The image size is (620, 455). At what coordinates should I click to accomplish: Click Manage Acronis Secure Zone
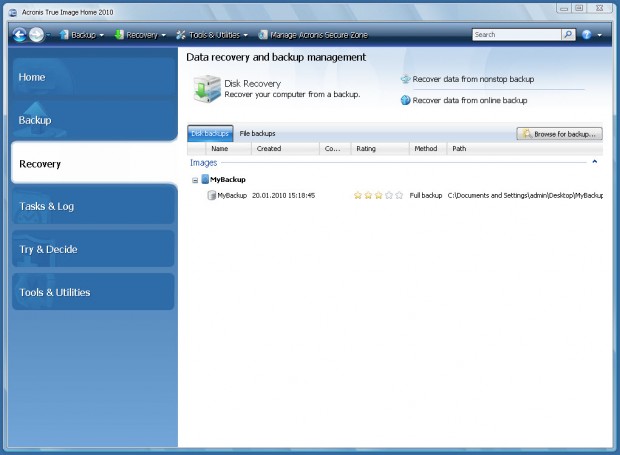pos(313,35)
